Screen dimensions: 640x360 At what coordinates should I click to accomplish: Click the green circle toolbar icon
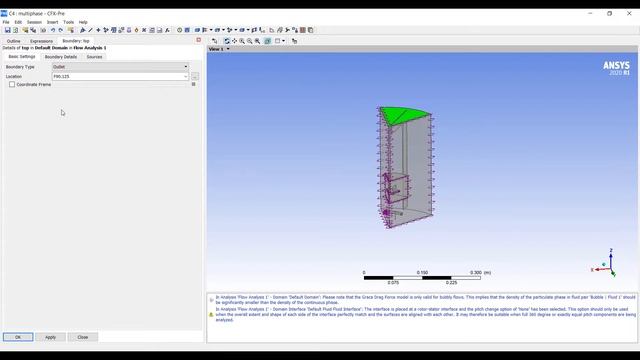(x=179, y=30)
